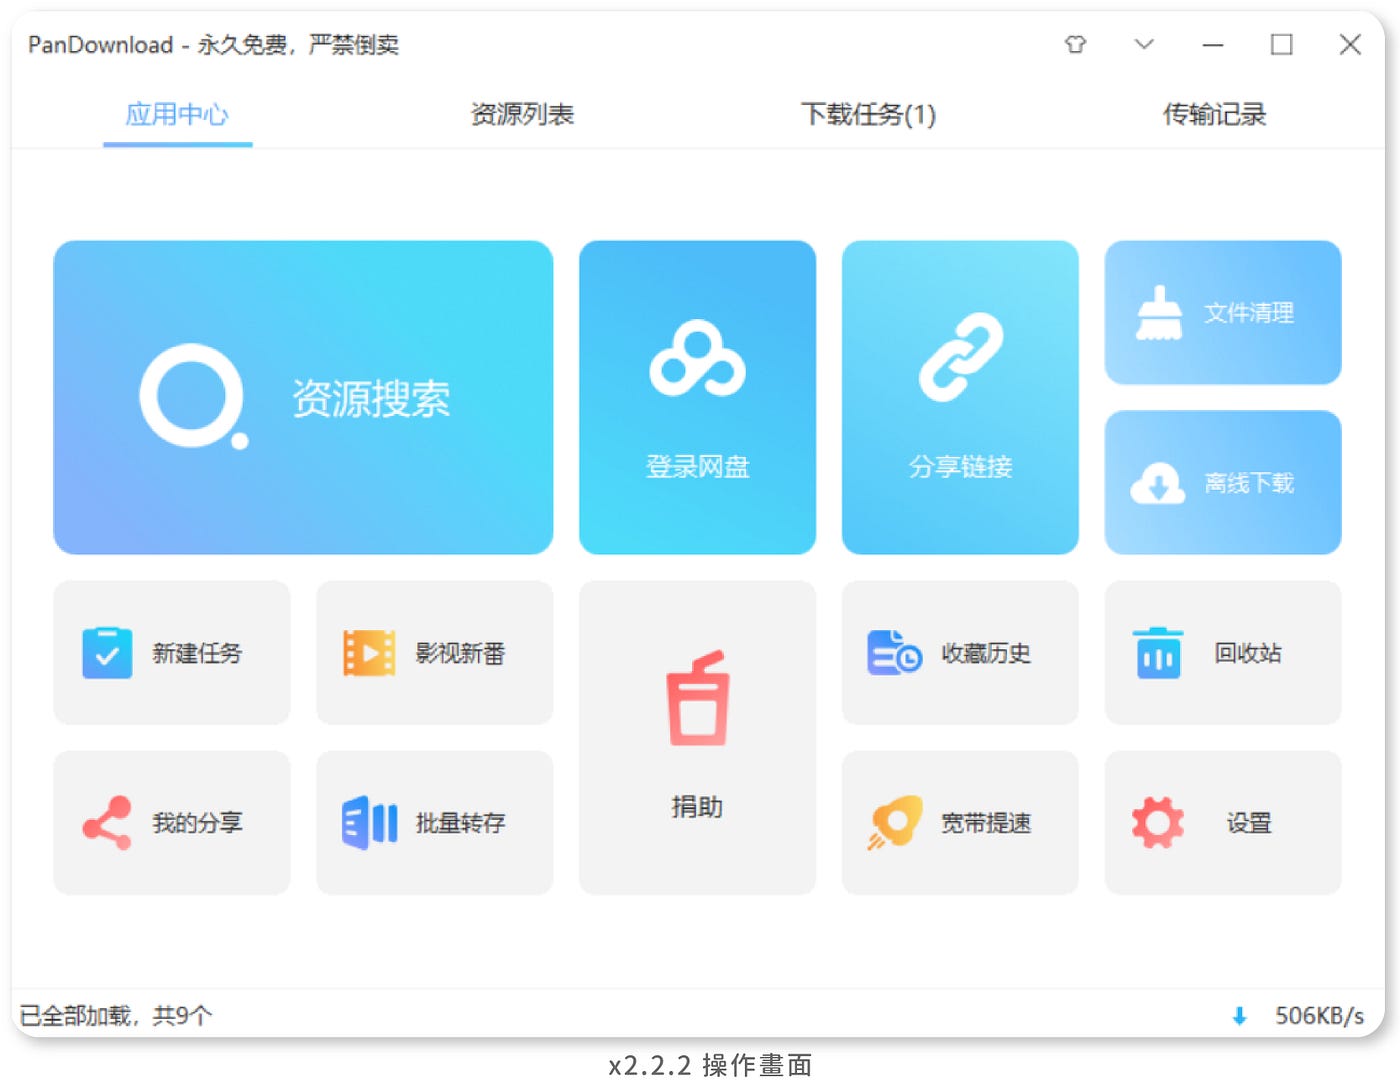Image resolution: width=1400 pixels, height=1087 pixels.
Task: Click the trash can icon for 回收站
Action: click(1158, 653)
